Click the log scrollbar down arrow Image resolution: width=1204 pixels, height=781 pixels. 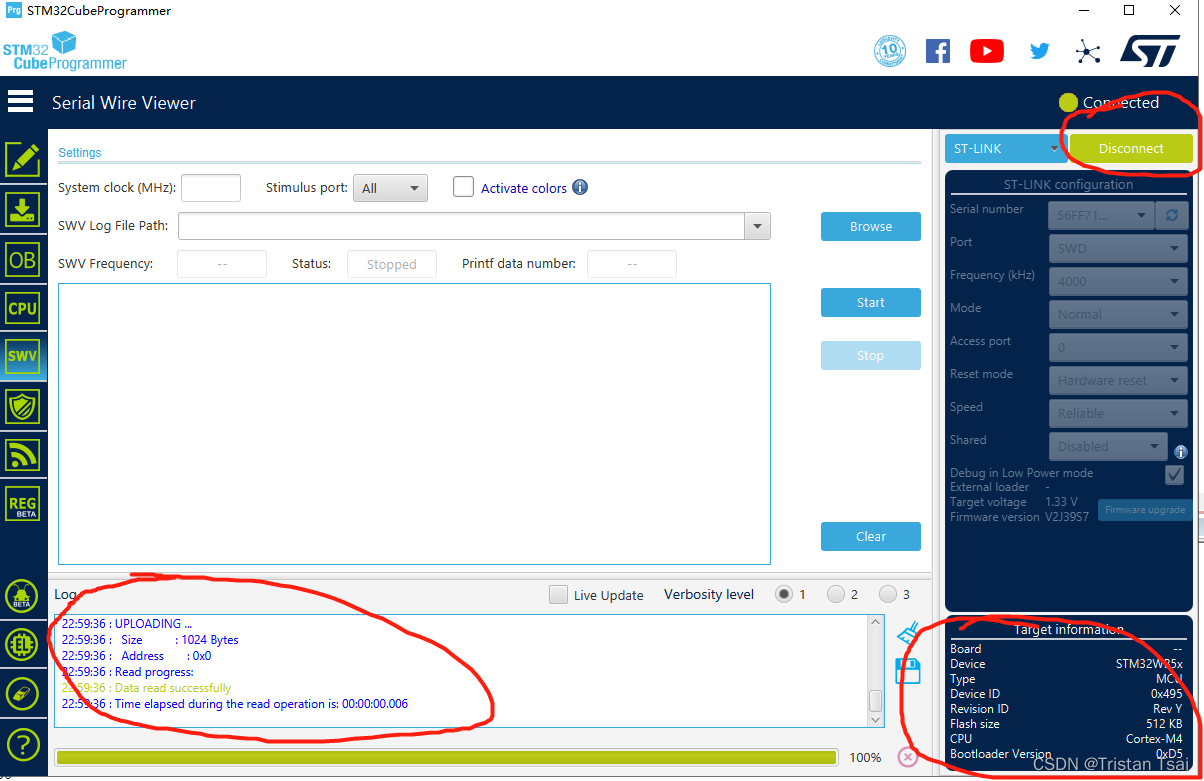point(876,719)
